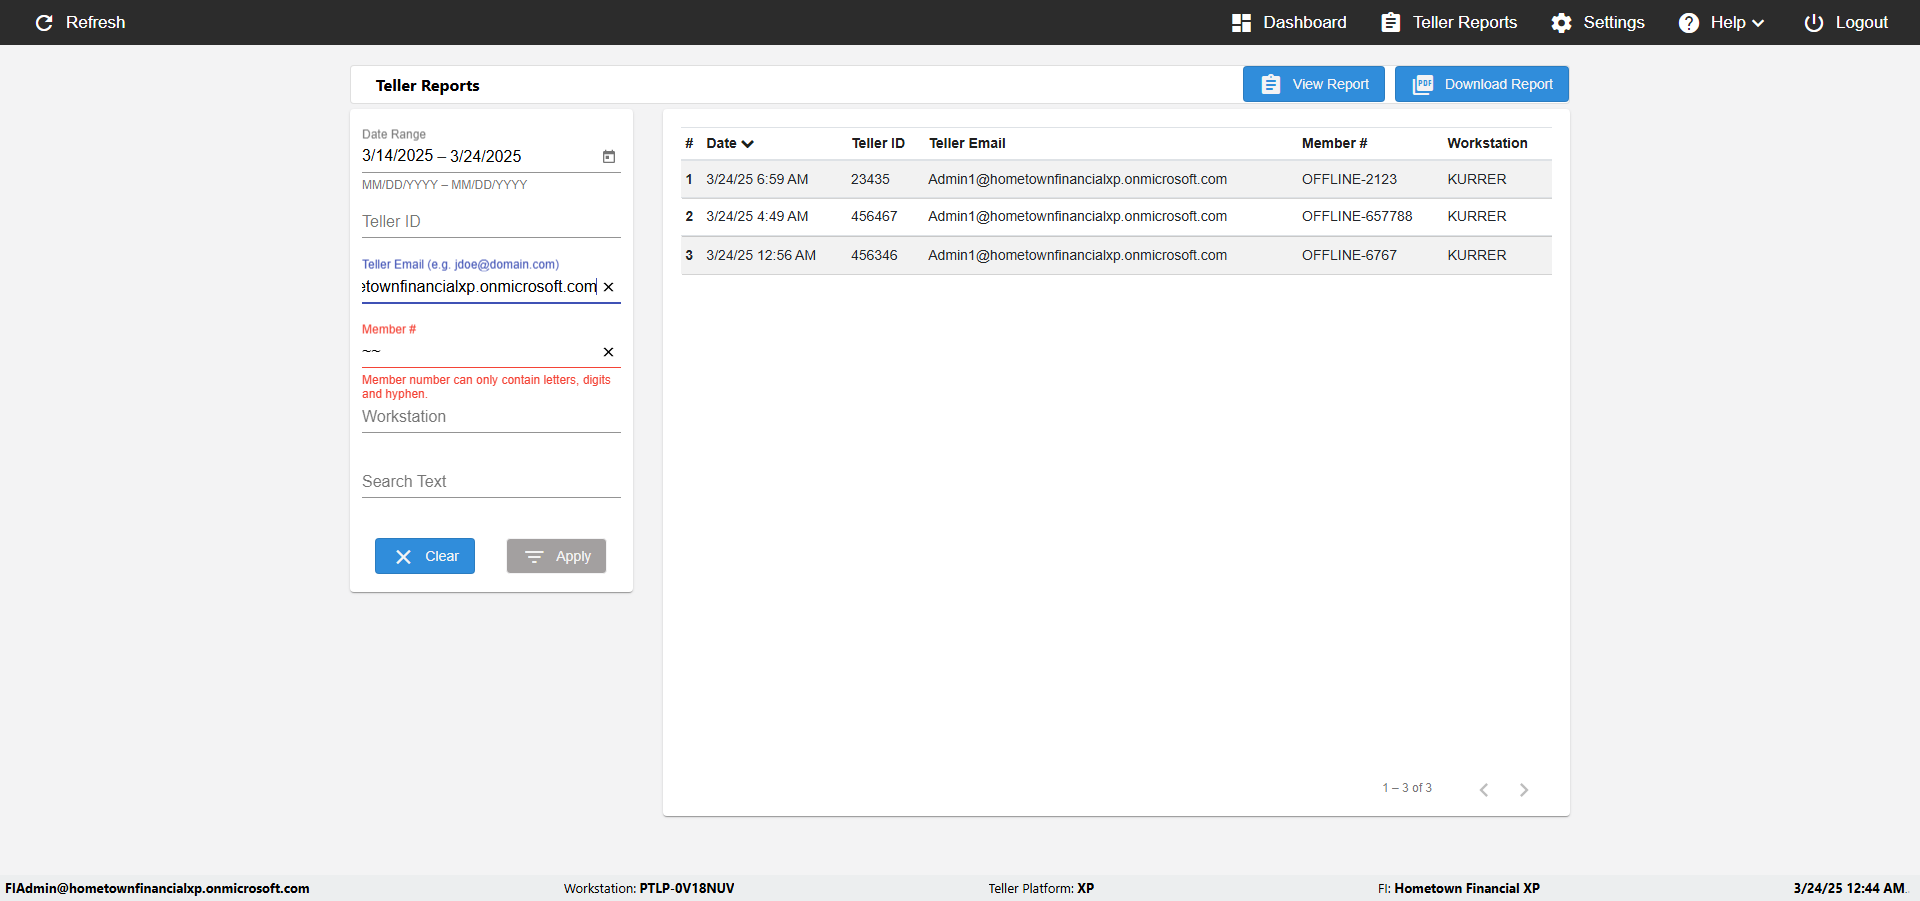
Task: Click the View Report button
Action: [x=1314, y=84]
